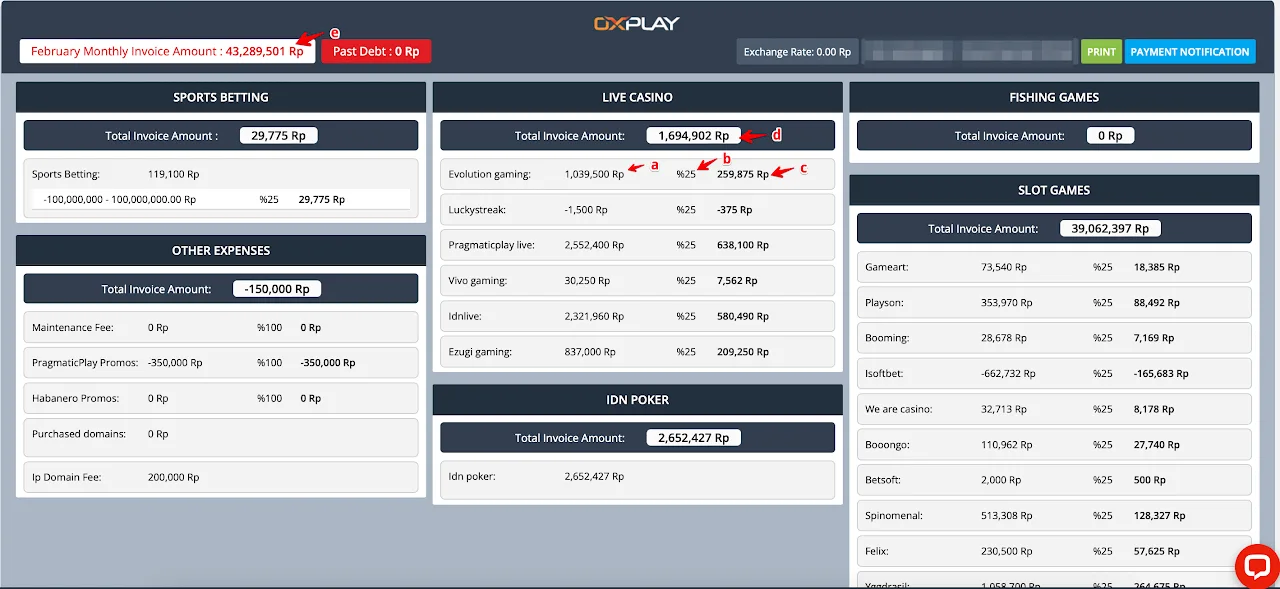Viewport: 1280px width, 589px height.
Task: Click the Purchased domains row
Action: coord(221,437)
